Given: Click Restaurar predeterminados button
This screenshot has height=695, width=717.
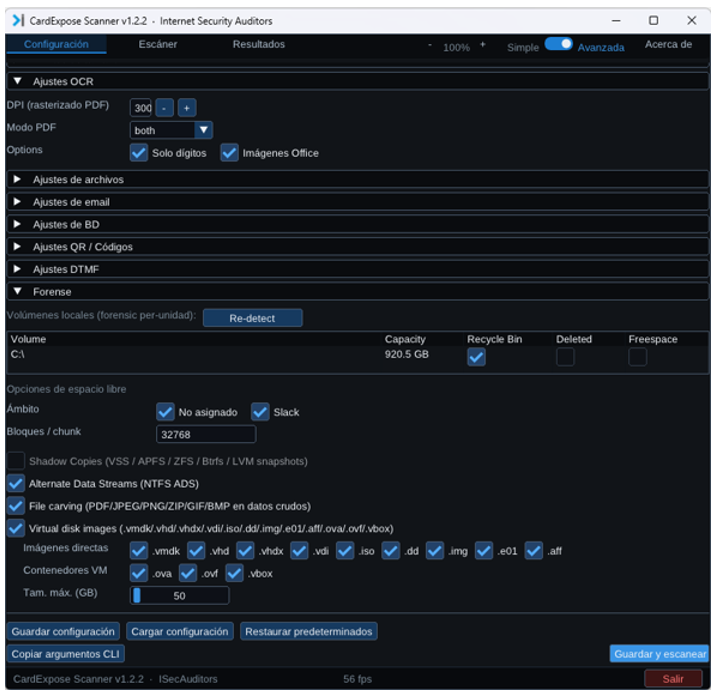Looking at the screenshot, I should click(x=309, y=631).
